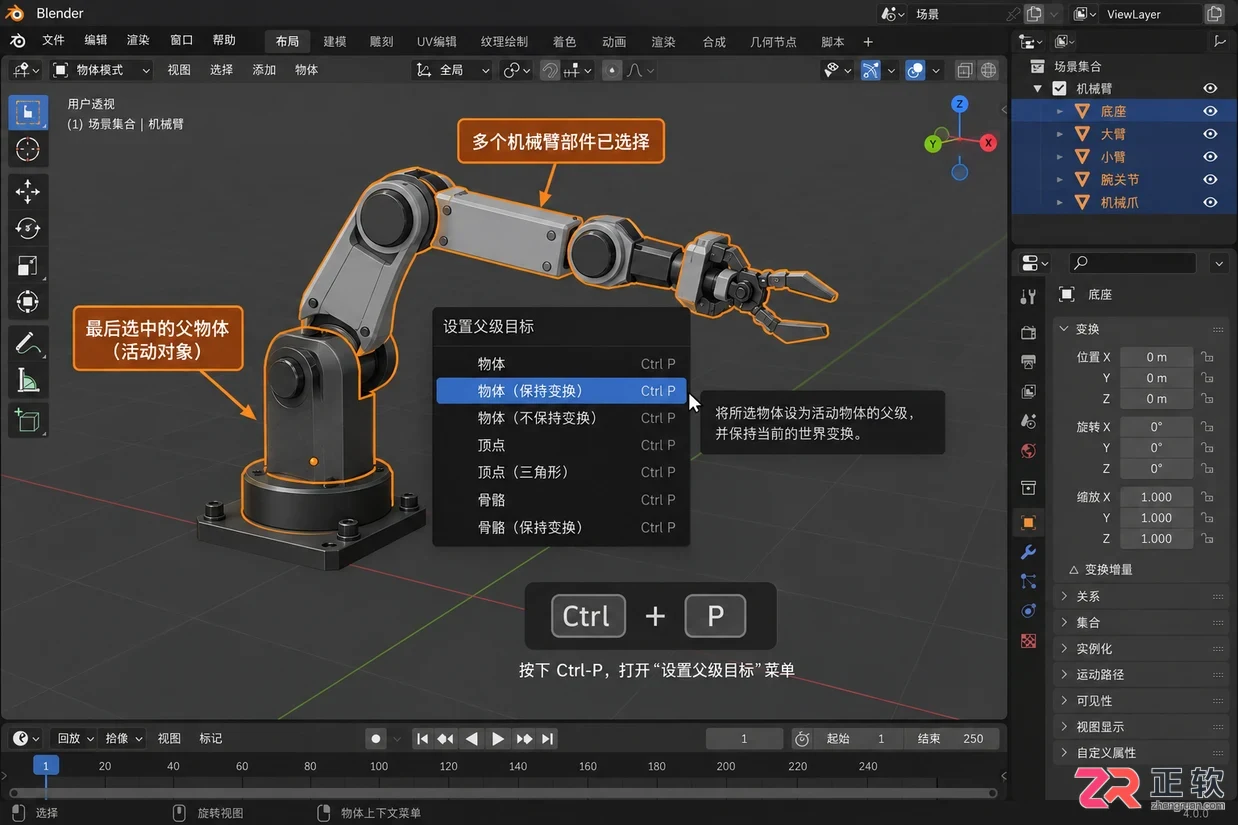Choose 顶点（三角形）in parent menu
This screenshot has height=825, width=1238.
[561, 472]
